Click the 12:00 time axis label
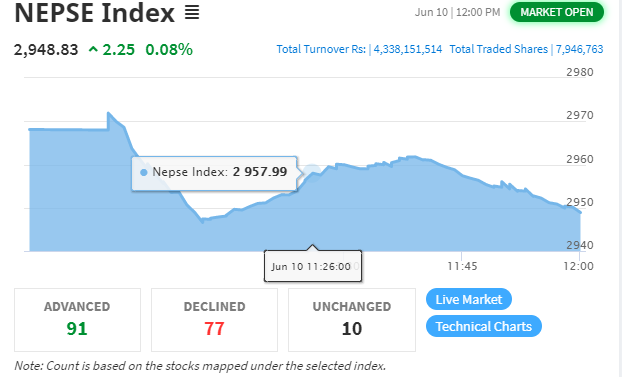The height and width of the screenshot is (377, 622). (578, 266)
